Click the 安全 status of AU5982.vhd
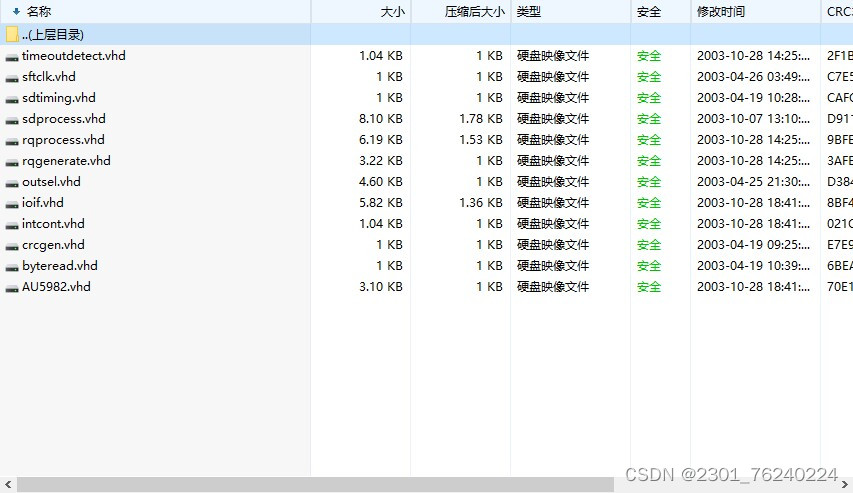The height and width of the screenshot is (493, 853). tap(649, 287)
